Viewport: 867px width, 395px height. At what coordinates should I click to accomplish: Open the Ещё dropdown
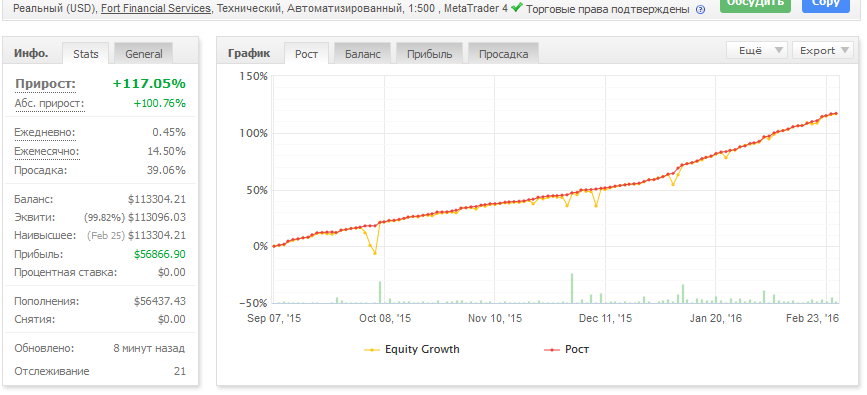click(757, 50)
